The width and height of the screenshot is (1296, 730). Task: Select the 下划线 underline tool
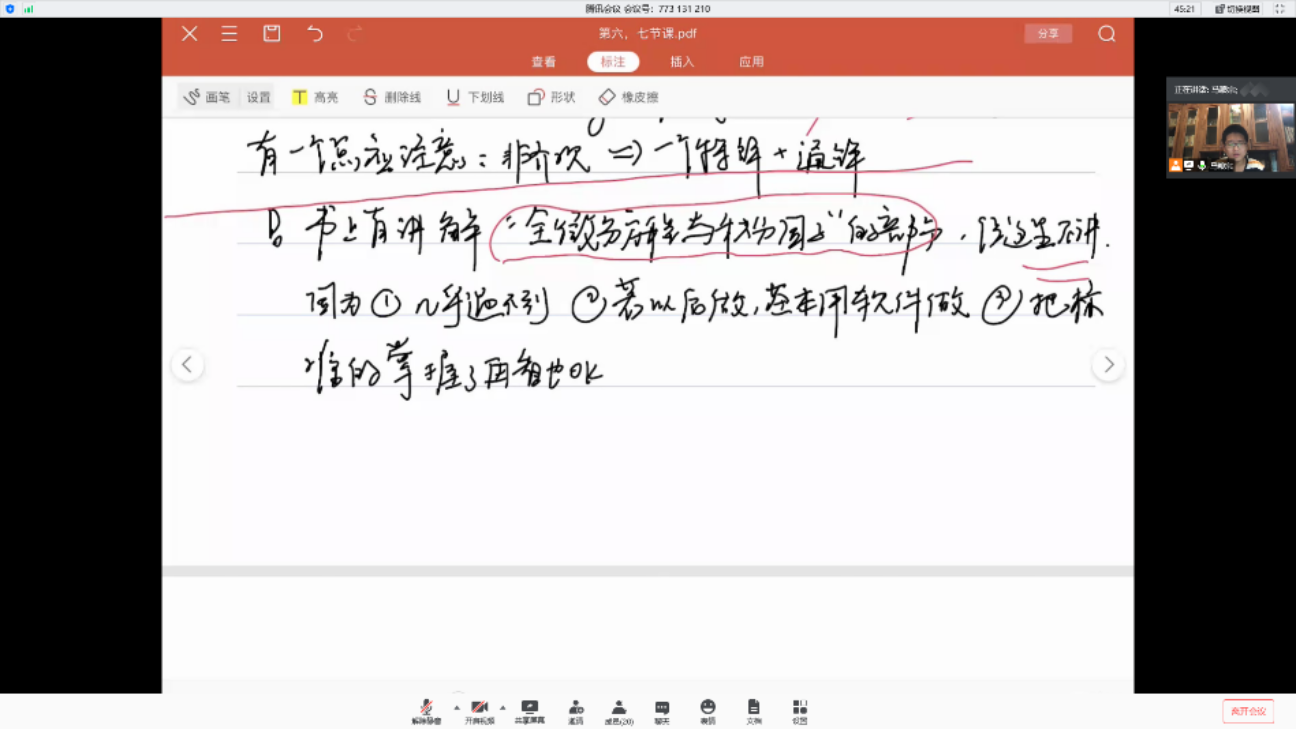(x=475, y=97)
